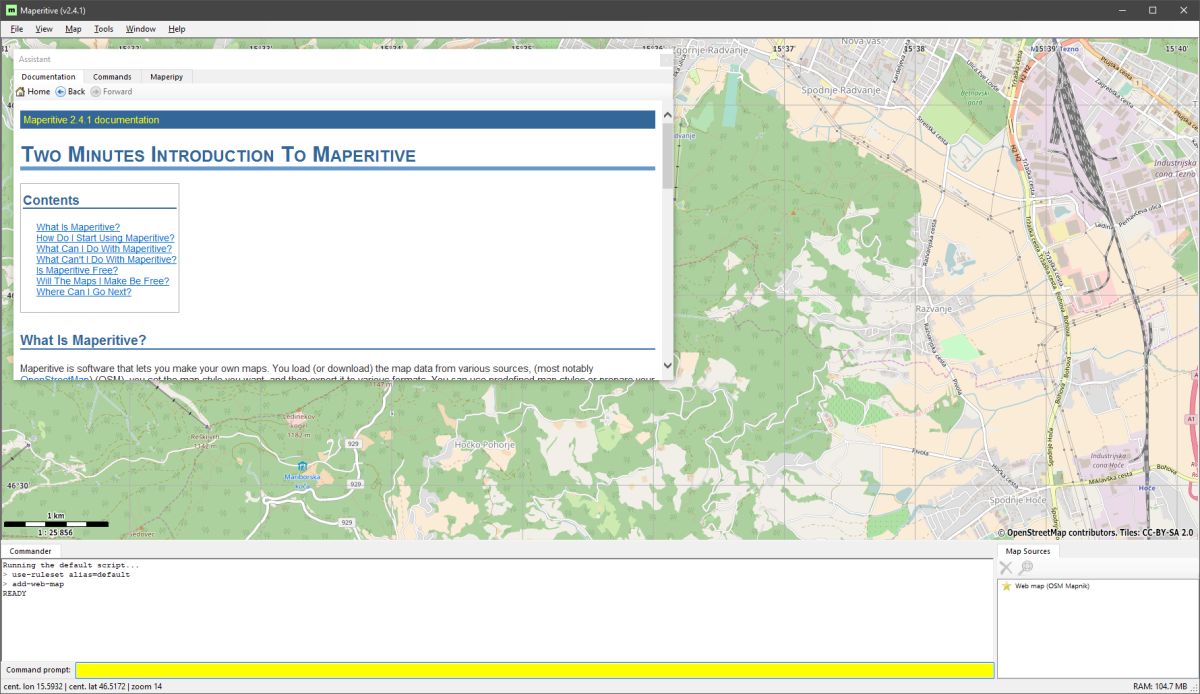Click the 'Two Minutes Introduction To Maperitive' heading

point(218,155)
